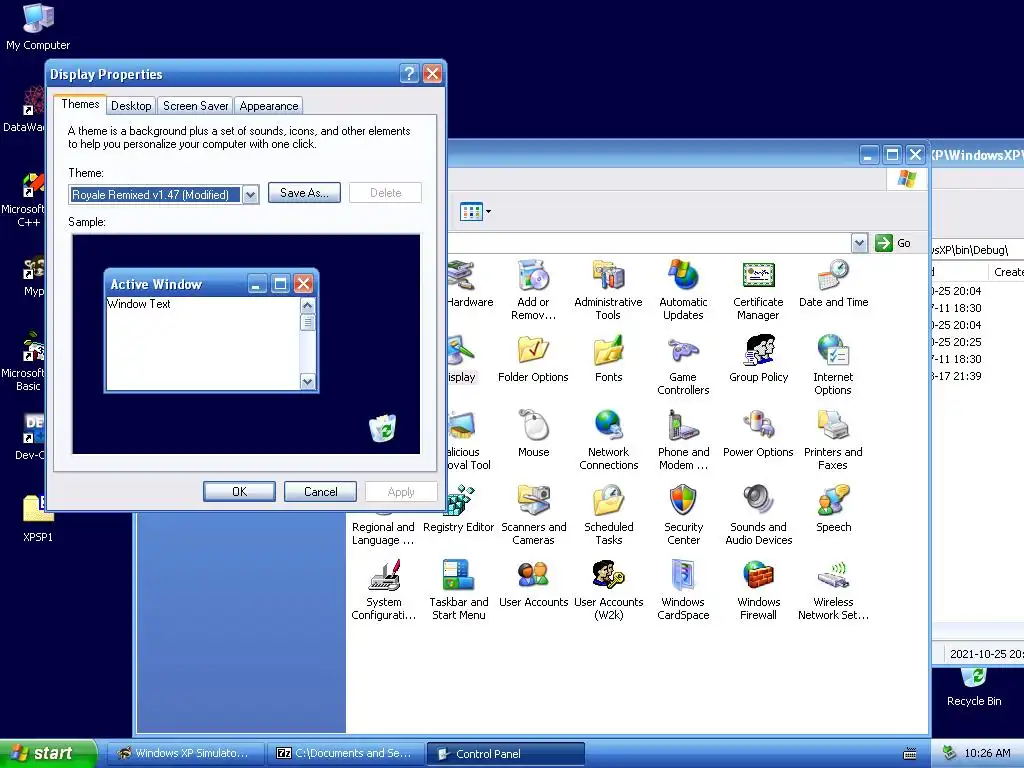1024x768 pixels.
Task: Open Date and Time icon
Action: 833,284
